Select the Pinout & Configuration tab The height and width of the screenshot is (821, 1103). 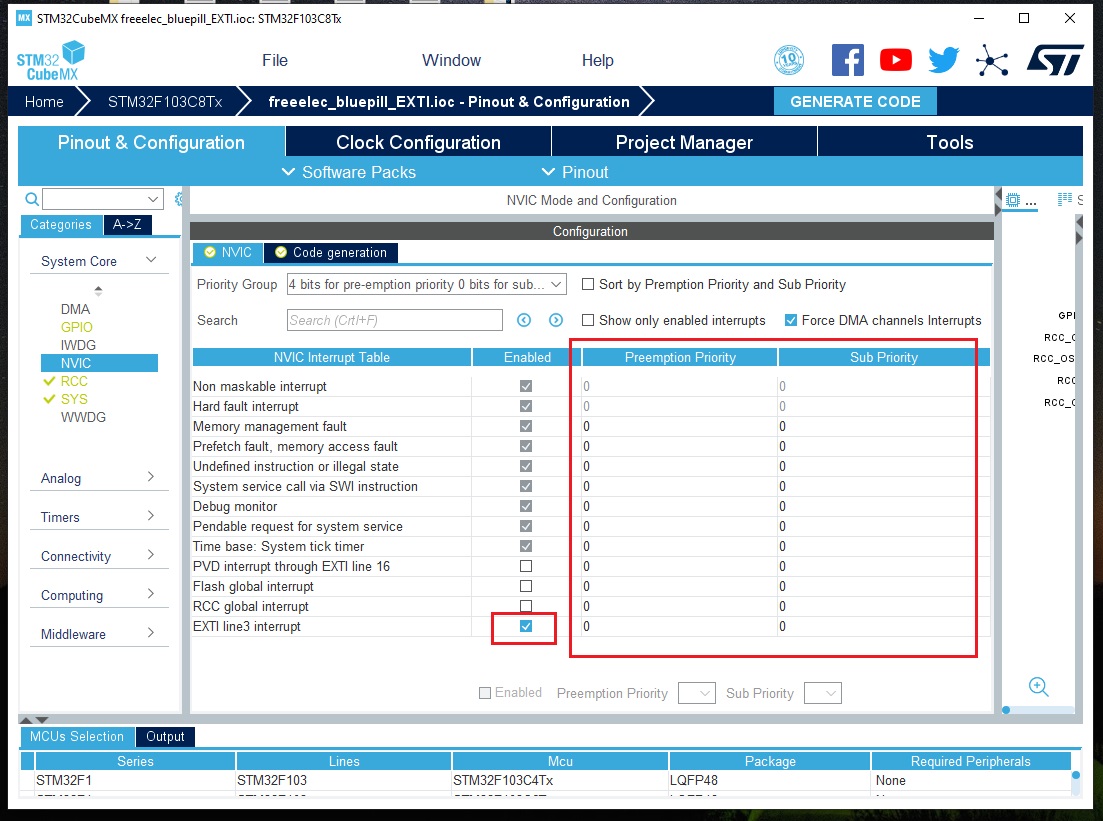click(151, 142)
